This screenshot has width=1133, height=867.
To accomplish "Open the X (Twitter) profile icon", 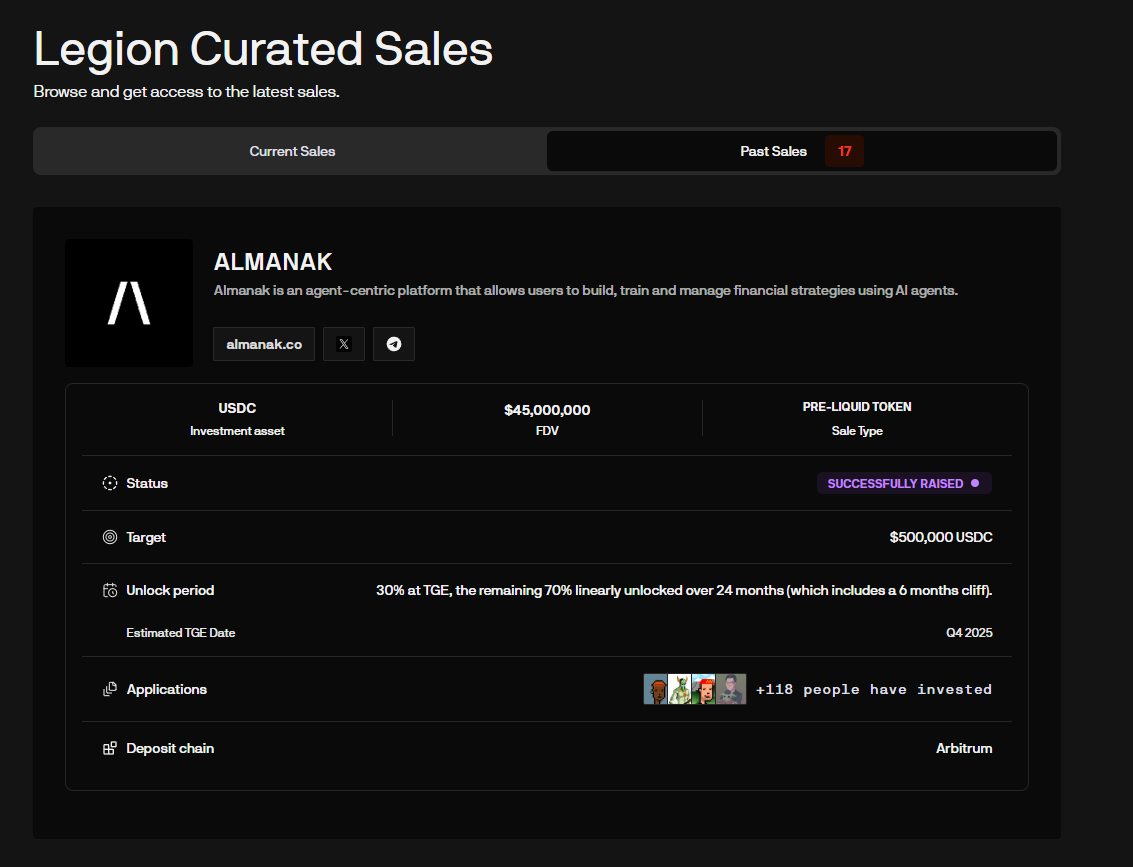I will click(x=344, y=344).
